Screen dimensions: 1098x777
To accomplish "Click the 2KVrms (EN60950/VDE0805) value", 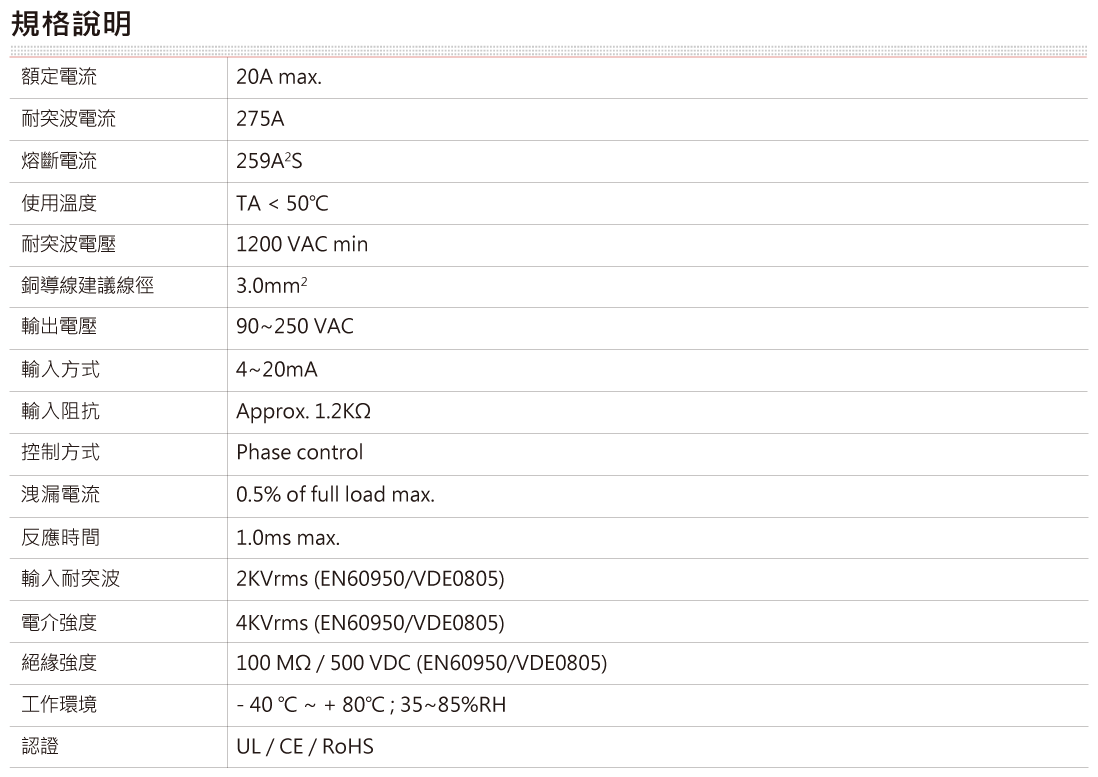I will [x=370, y=579].
